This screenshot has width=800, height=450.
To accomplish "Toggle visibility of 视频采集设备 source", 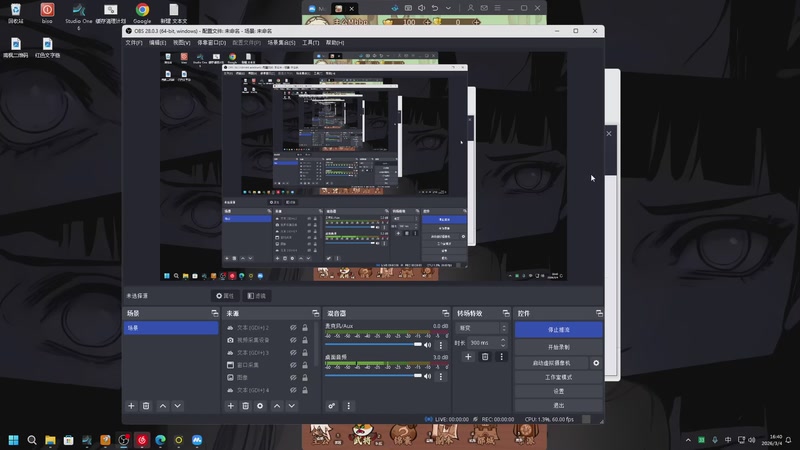I will coord(293,340).
